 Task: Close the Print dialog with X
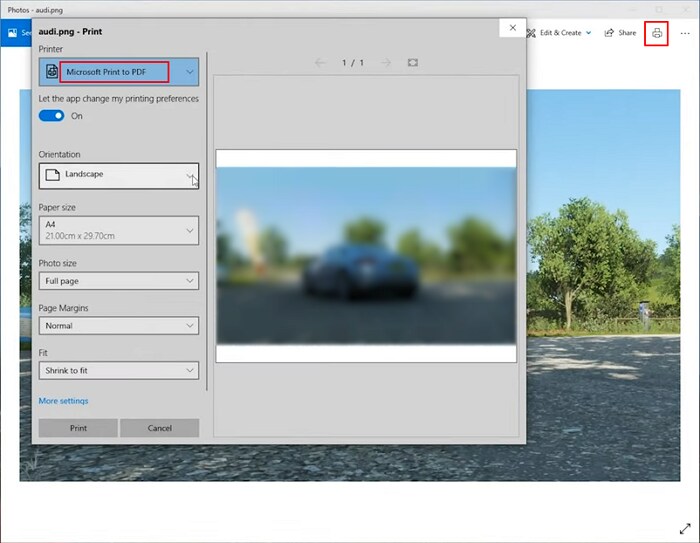(x=512, y=28)
